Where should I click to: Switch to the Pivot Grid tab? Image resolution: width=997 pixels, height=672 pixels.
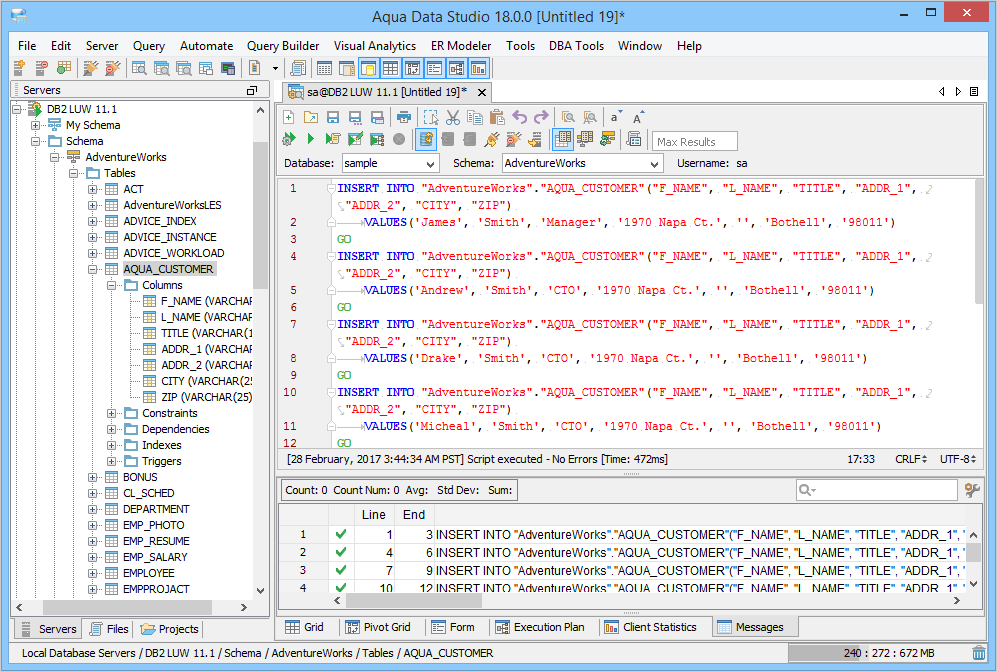379,627
